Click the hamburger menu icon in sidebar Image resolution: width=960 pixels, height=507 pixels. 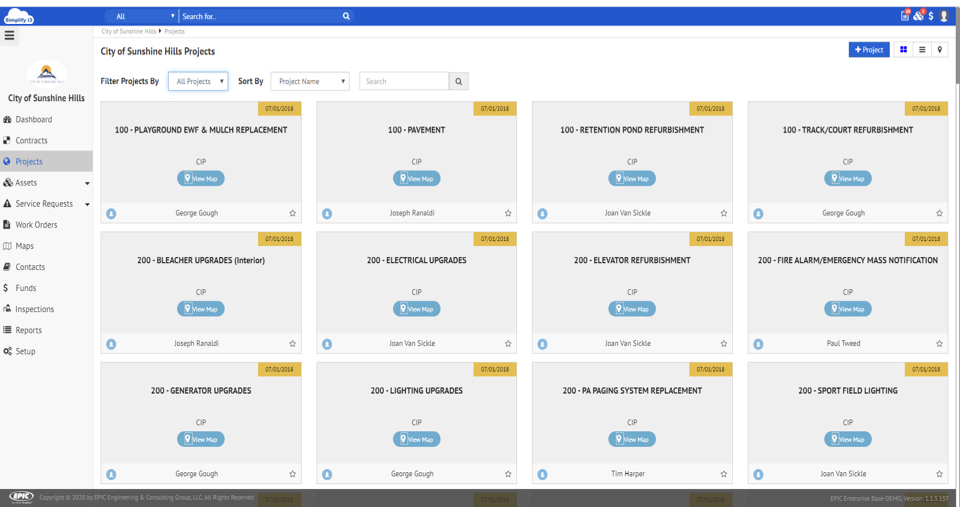coord(10,35)
